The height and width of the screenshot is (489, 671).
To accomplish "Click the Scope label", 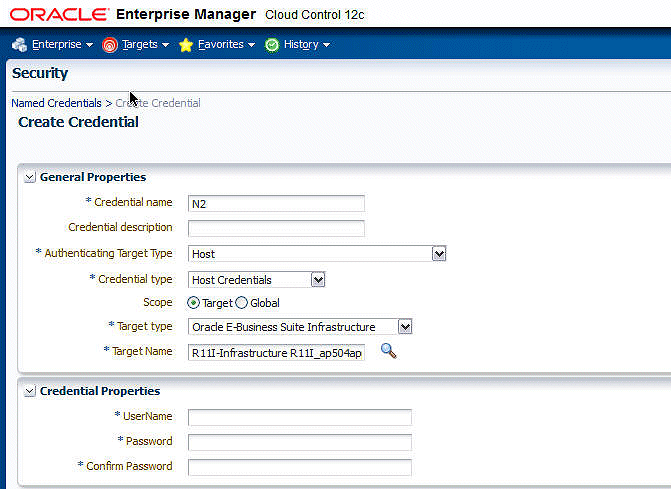I will tap(157, 302).
